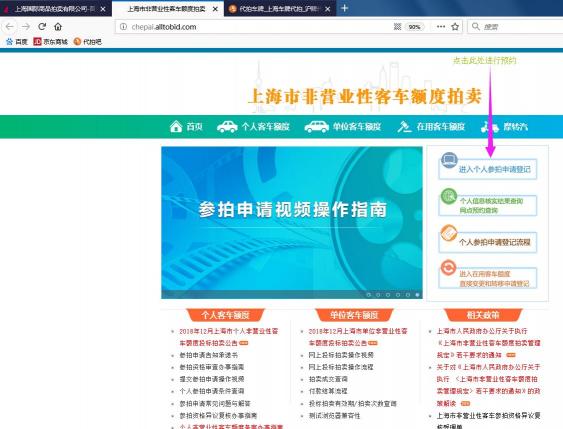Open the orange 个人客车额度 section header
The height and width of the screenshot is (429, 563).
(x=225, y=315)
